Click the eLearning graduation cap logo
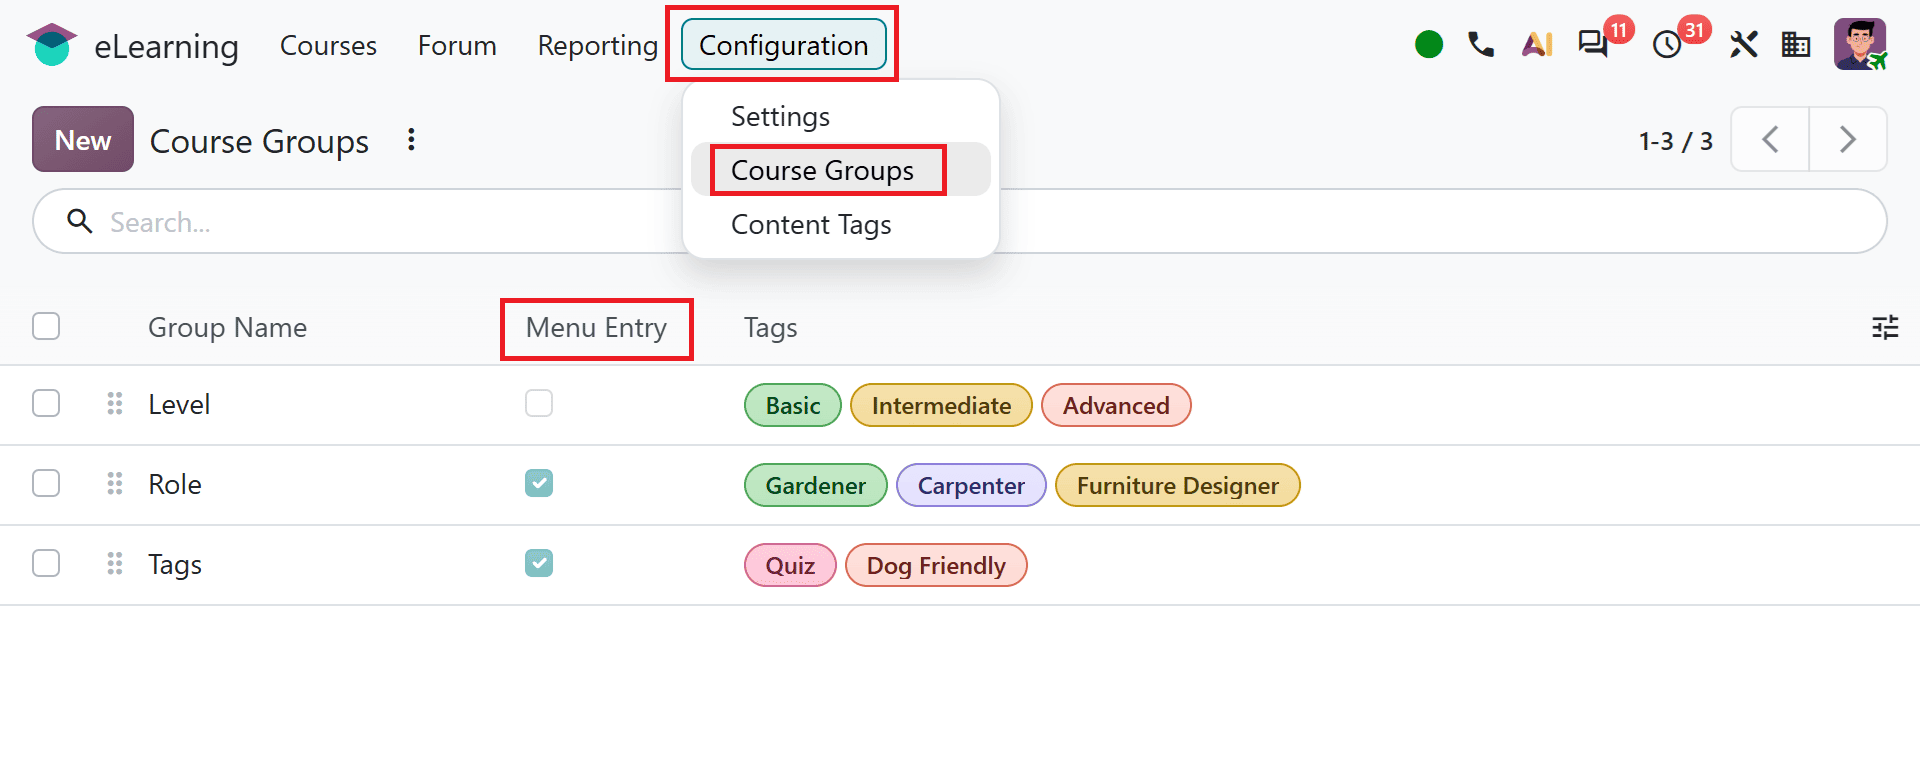The image size is (1920, 771). pyautogui.click(x=52, y=45)
